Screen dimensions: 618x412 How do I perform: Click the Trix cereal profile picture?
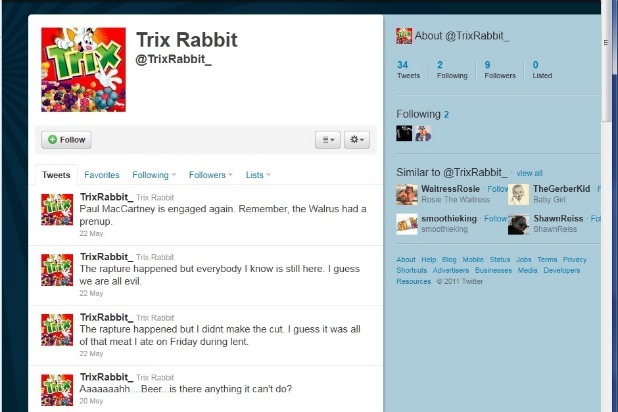tap(84, 69)
